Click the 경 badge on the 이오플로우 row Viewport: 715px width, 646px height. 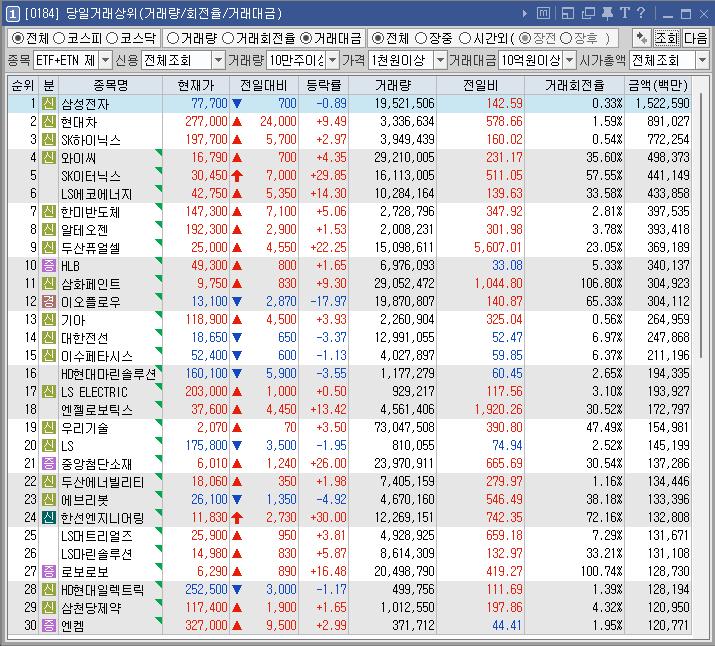49,301
